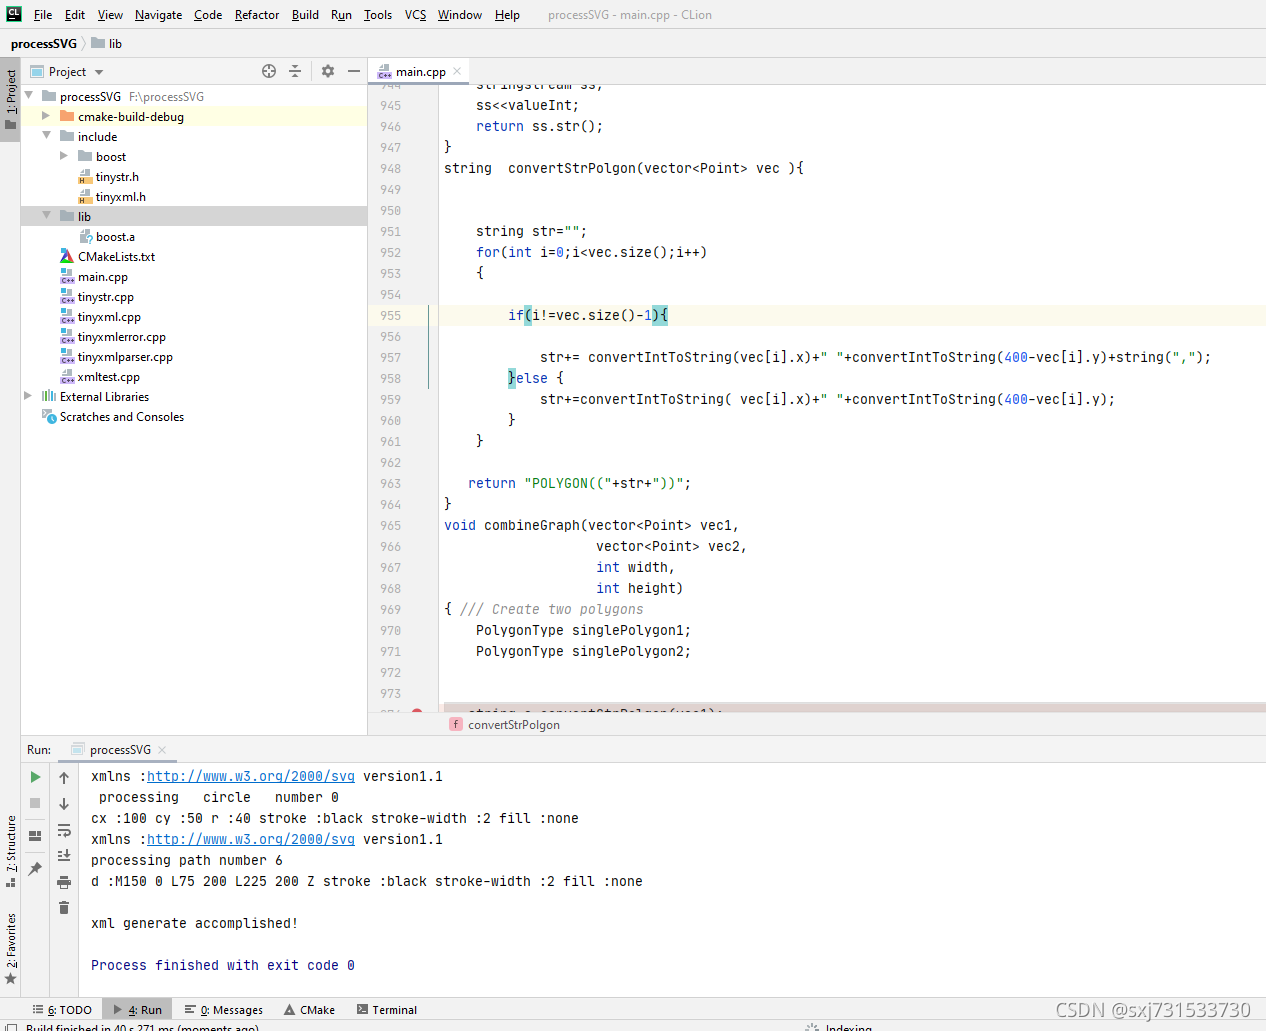
Task: Collapse all nodes in Project tree
Action: pos(296,71)
